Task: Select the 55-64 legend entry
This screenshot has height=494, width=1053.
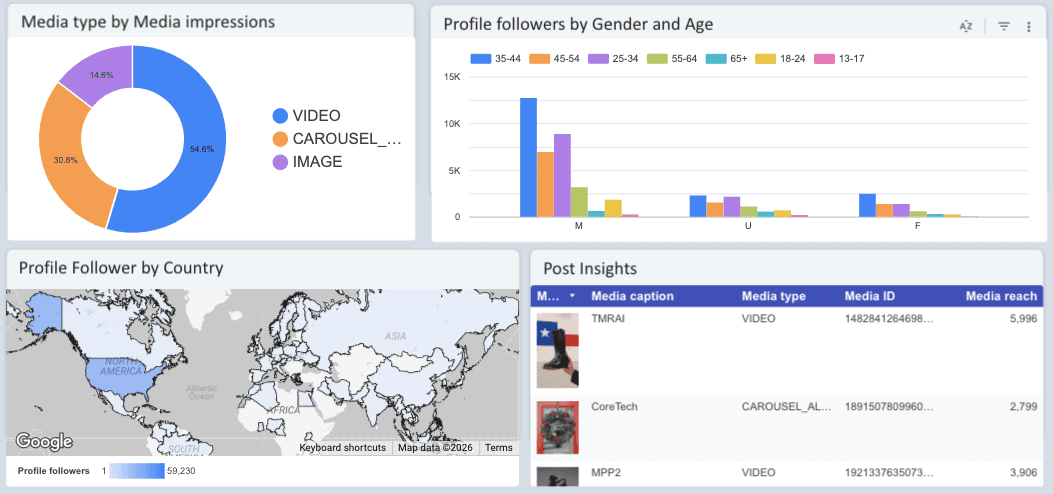Action: pos(672,59)
